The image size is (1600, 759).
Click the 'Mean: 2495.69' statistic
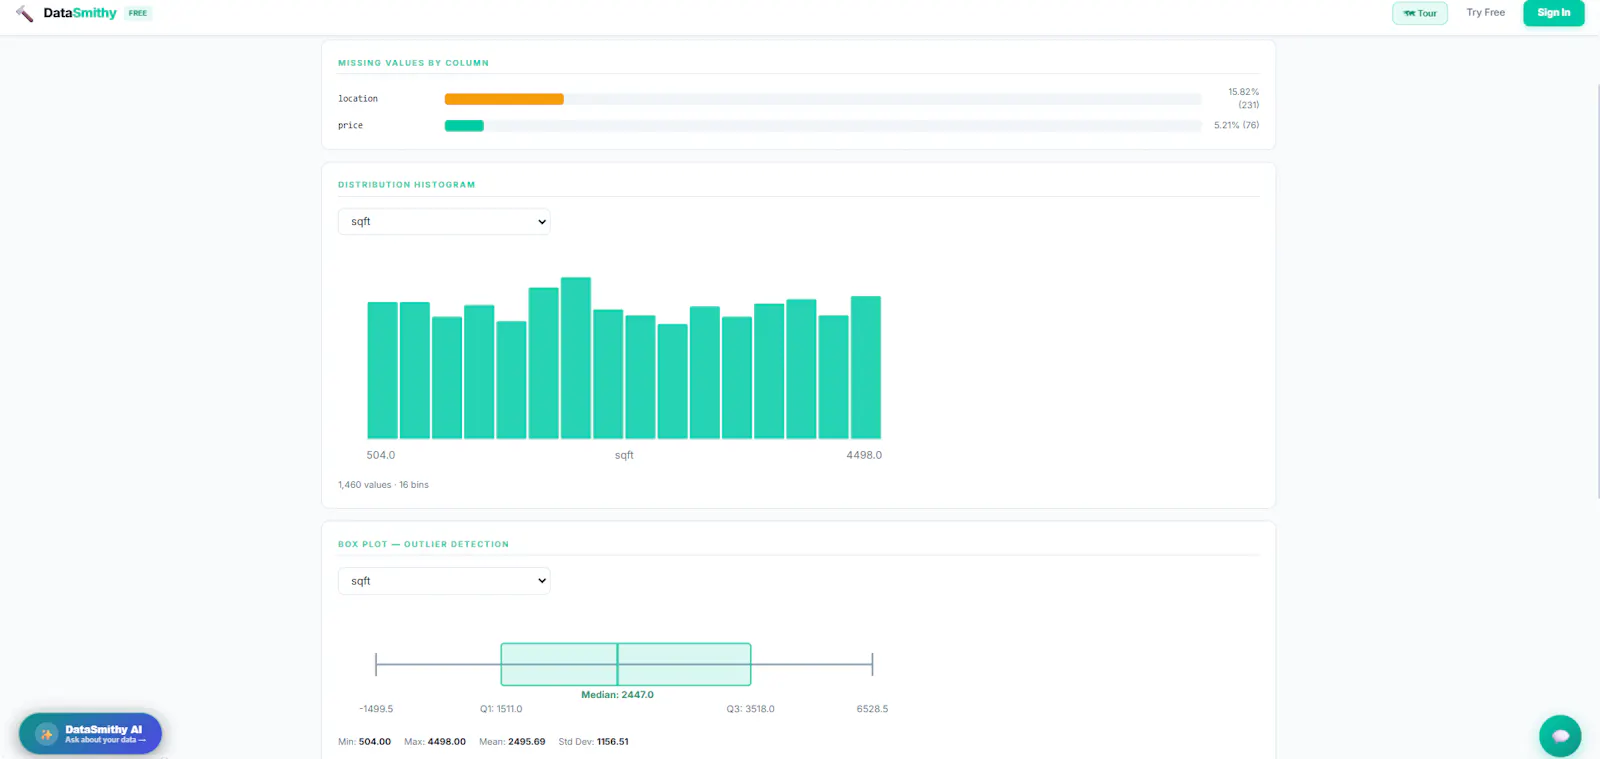512,742
